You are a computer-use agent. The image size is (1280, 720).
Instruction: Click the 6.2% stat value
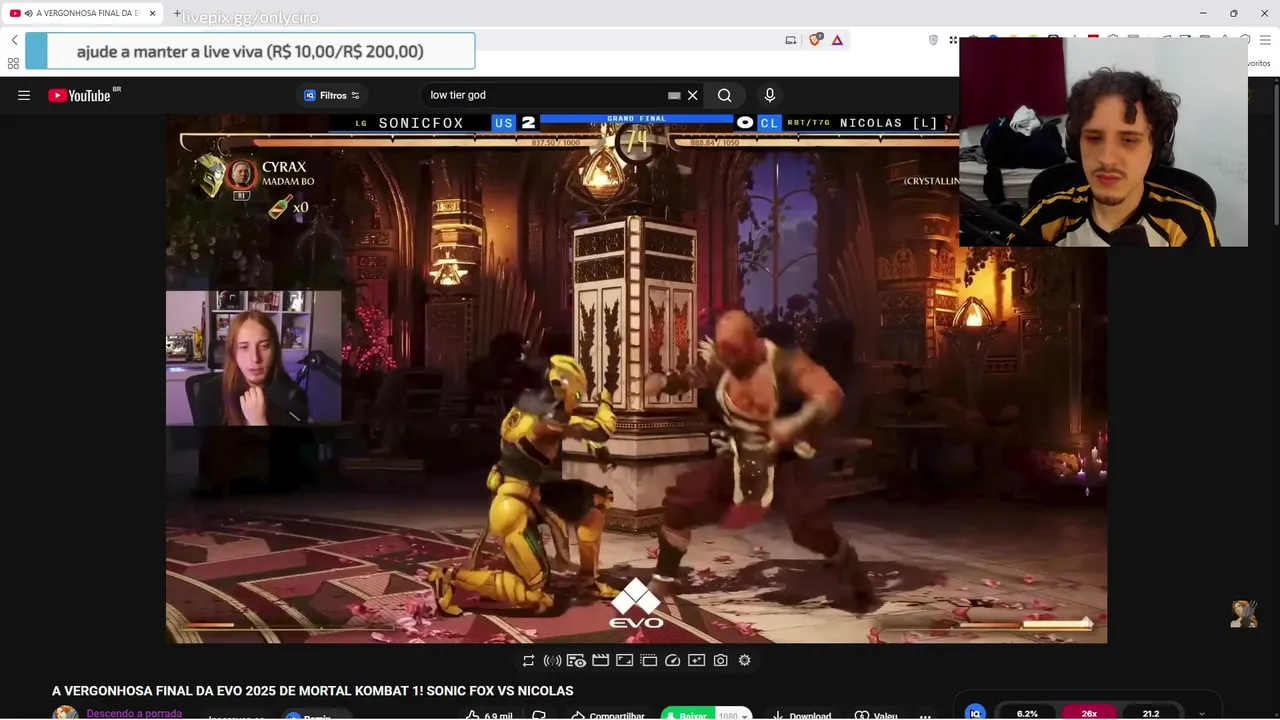[1027, 713]
